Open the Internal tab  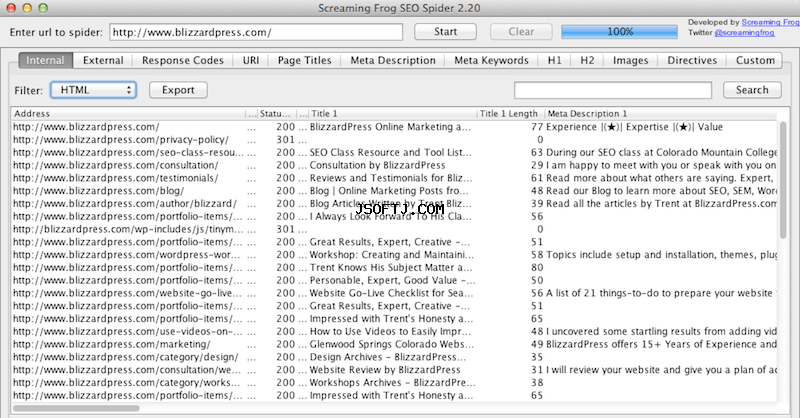(x=45, y=60)
